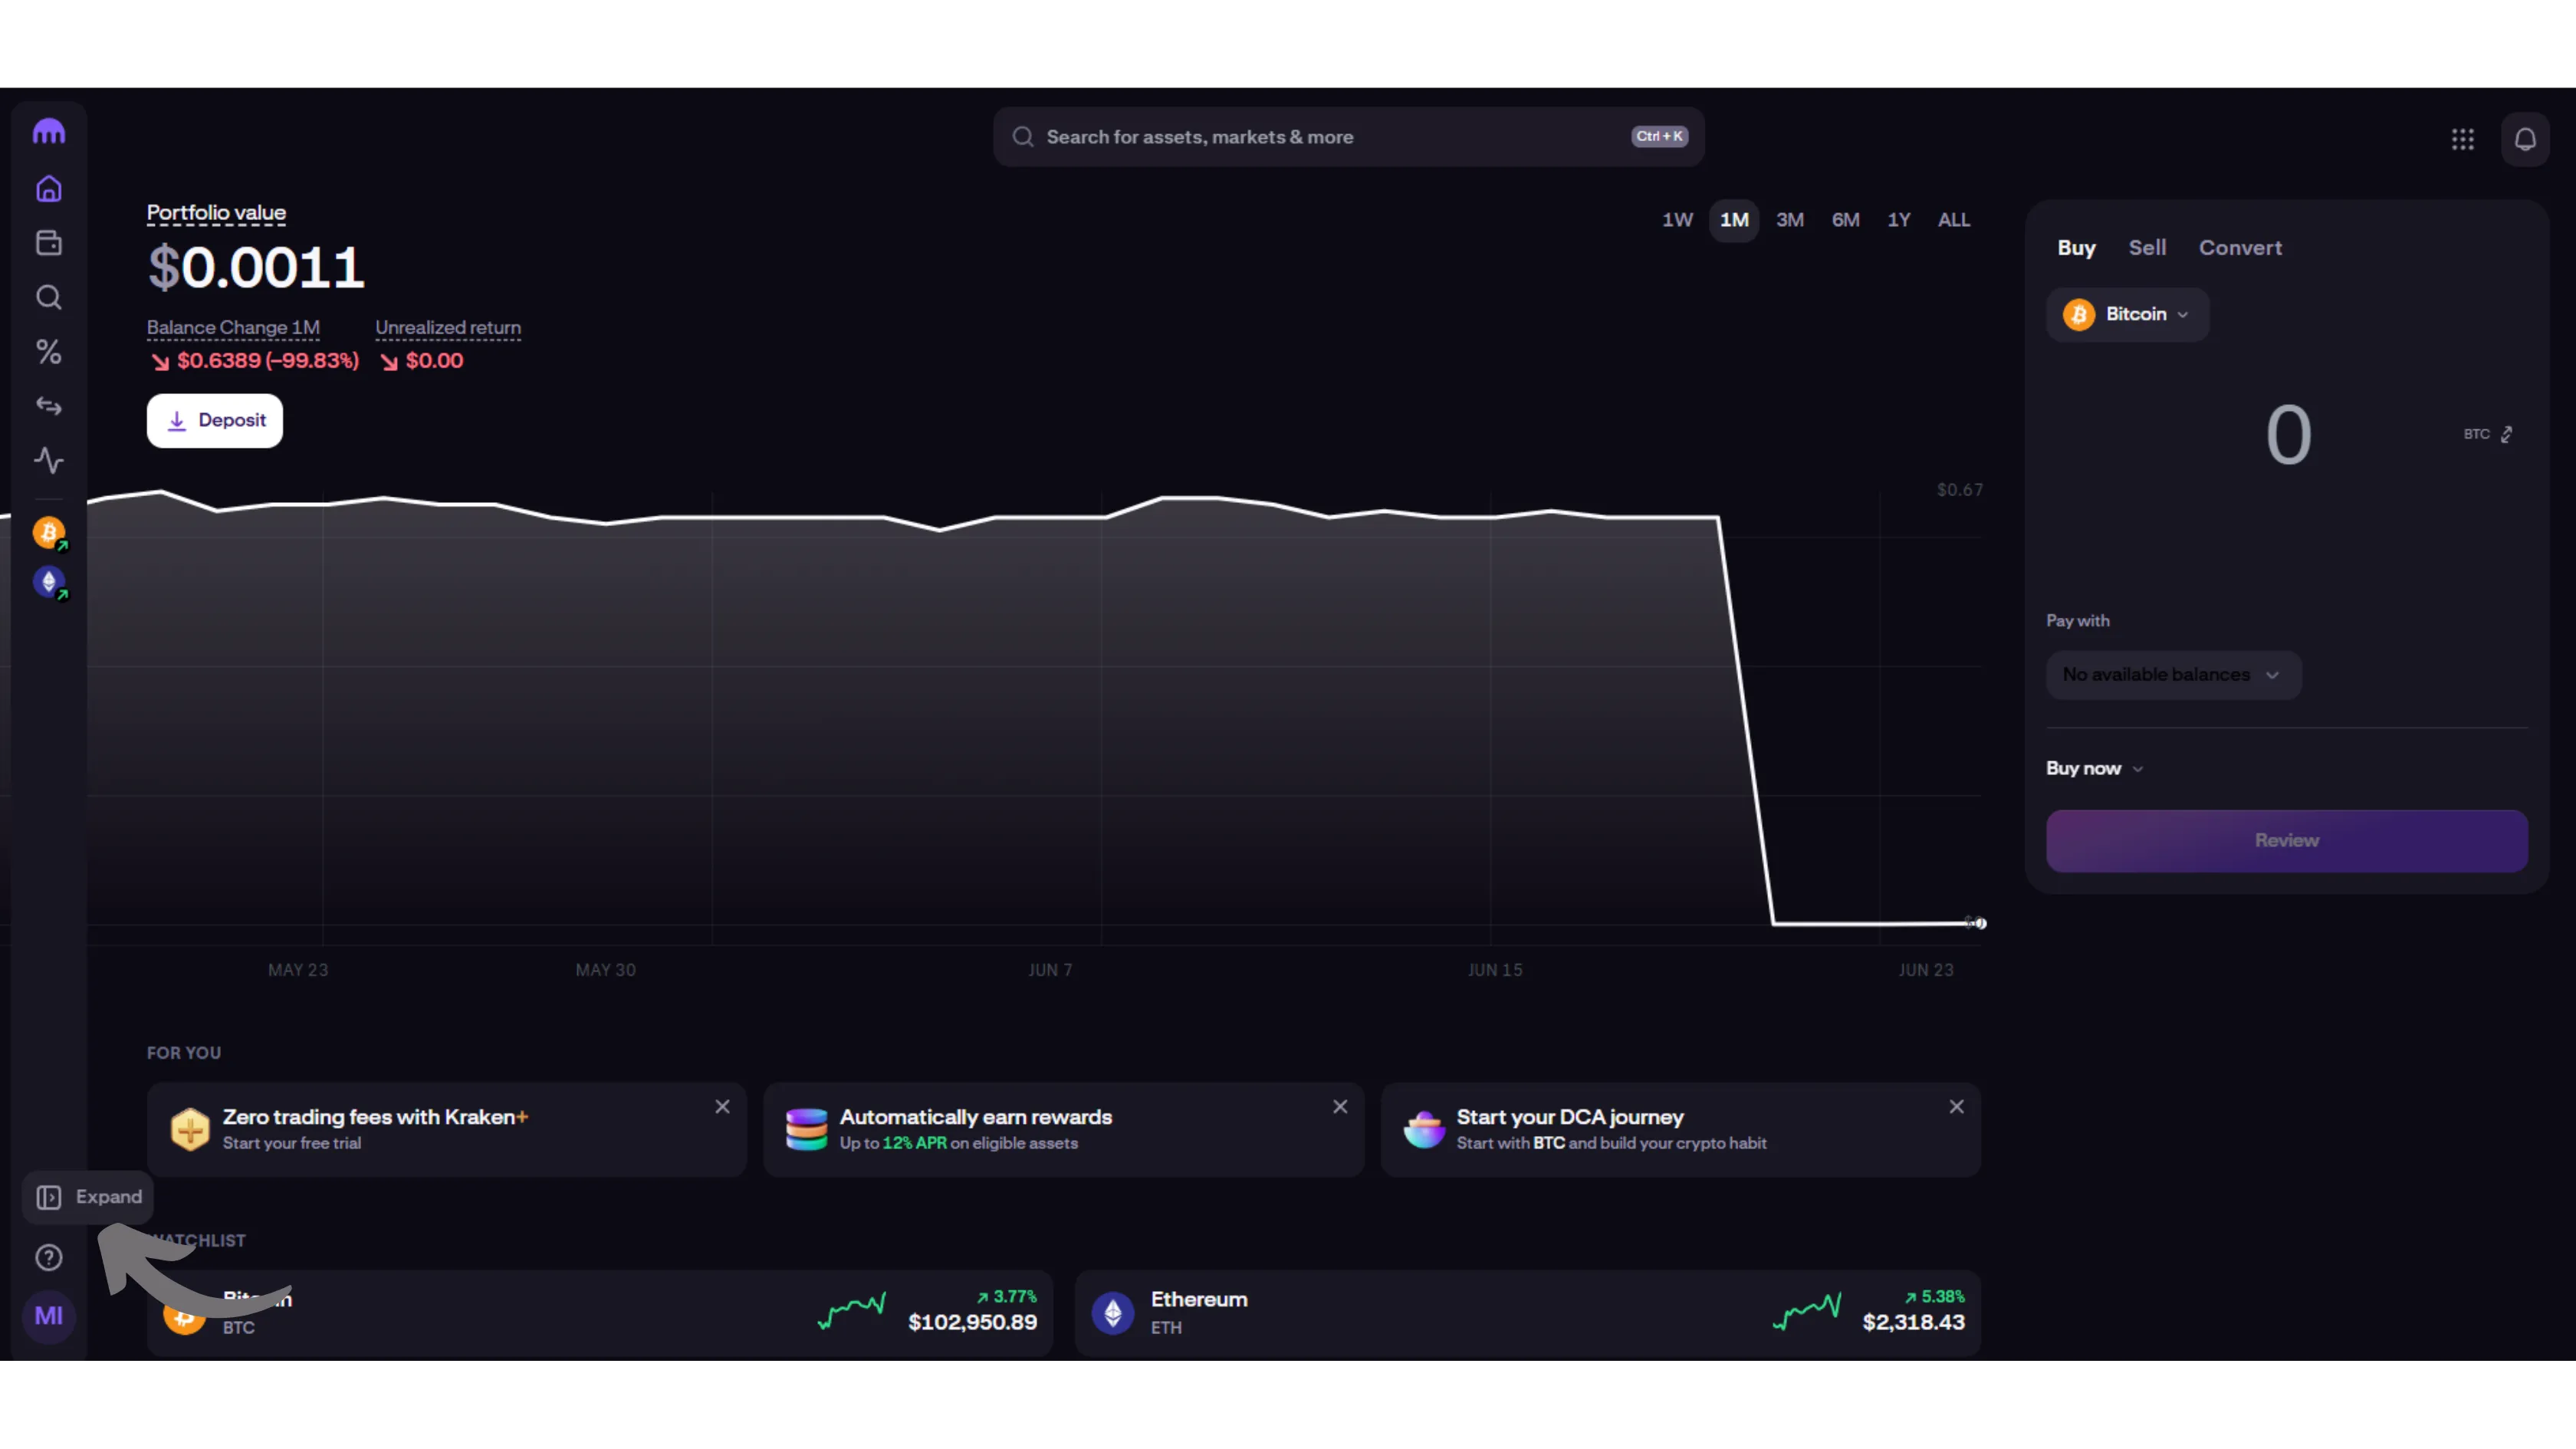Open the Portfolio wallet sidebar icon
This screenshot has height=1449, width=2576.
pos(48,243)
